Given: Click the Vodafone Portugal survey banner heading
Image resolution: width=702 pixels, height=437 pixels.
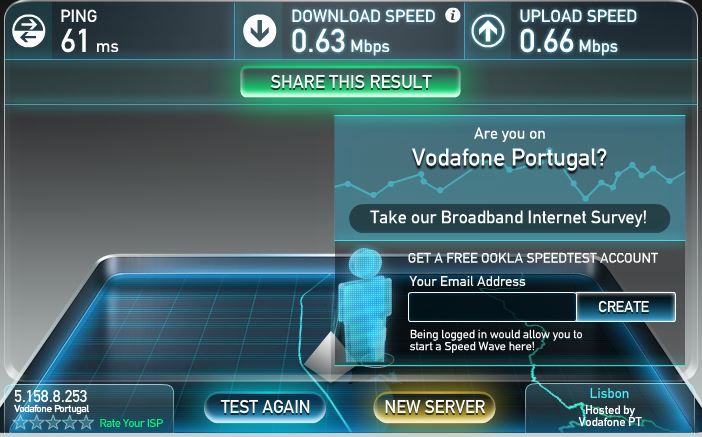Looking at the screenshot, I should tap(509, 158).
